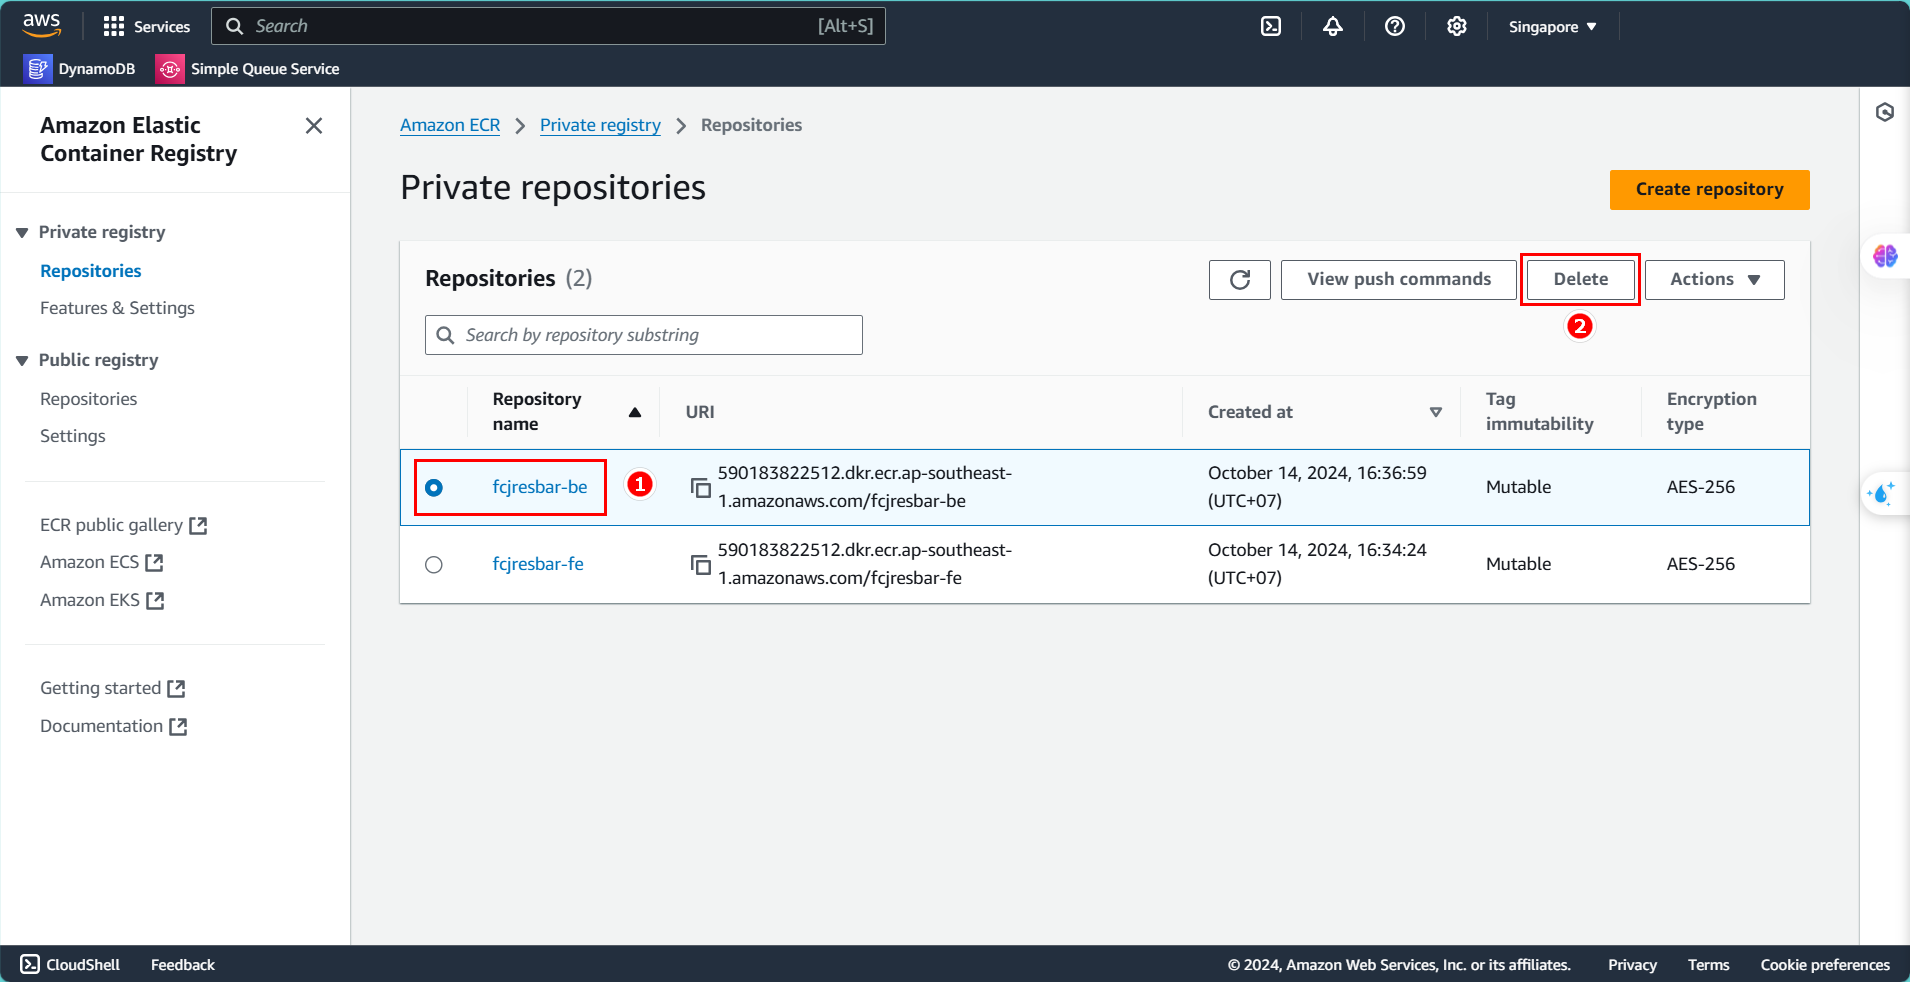Click Feedback in the footer

(183, 964)
